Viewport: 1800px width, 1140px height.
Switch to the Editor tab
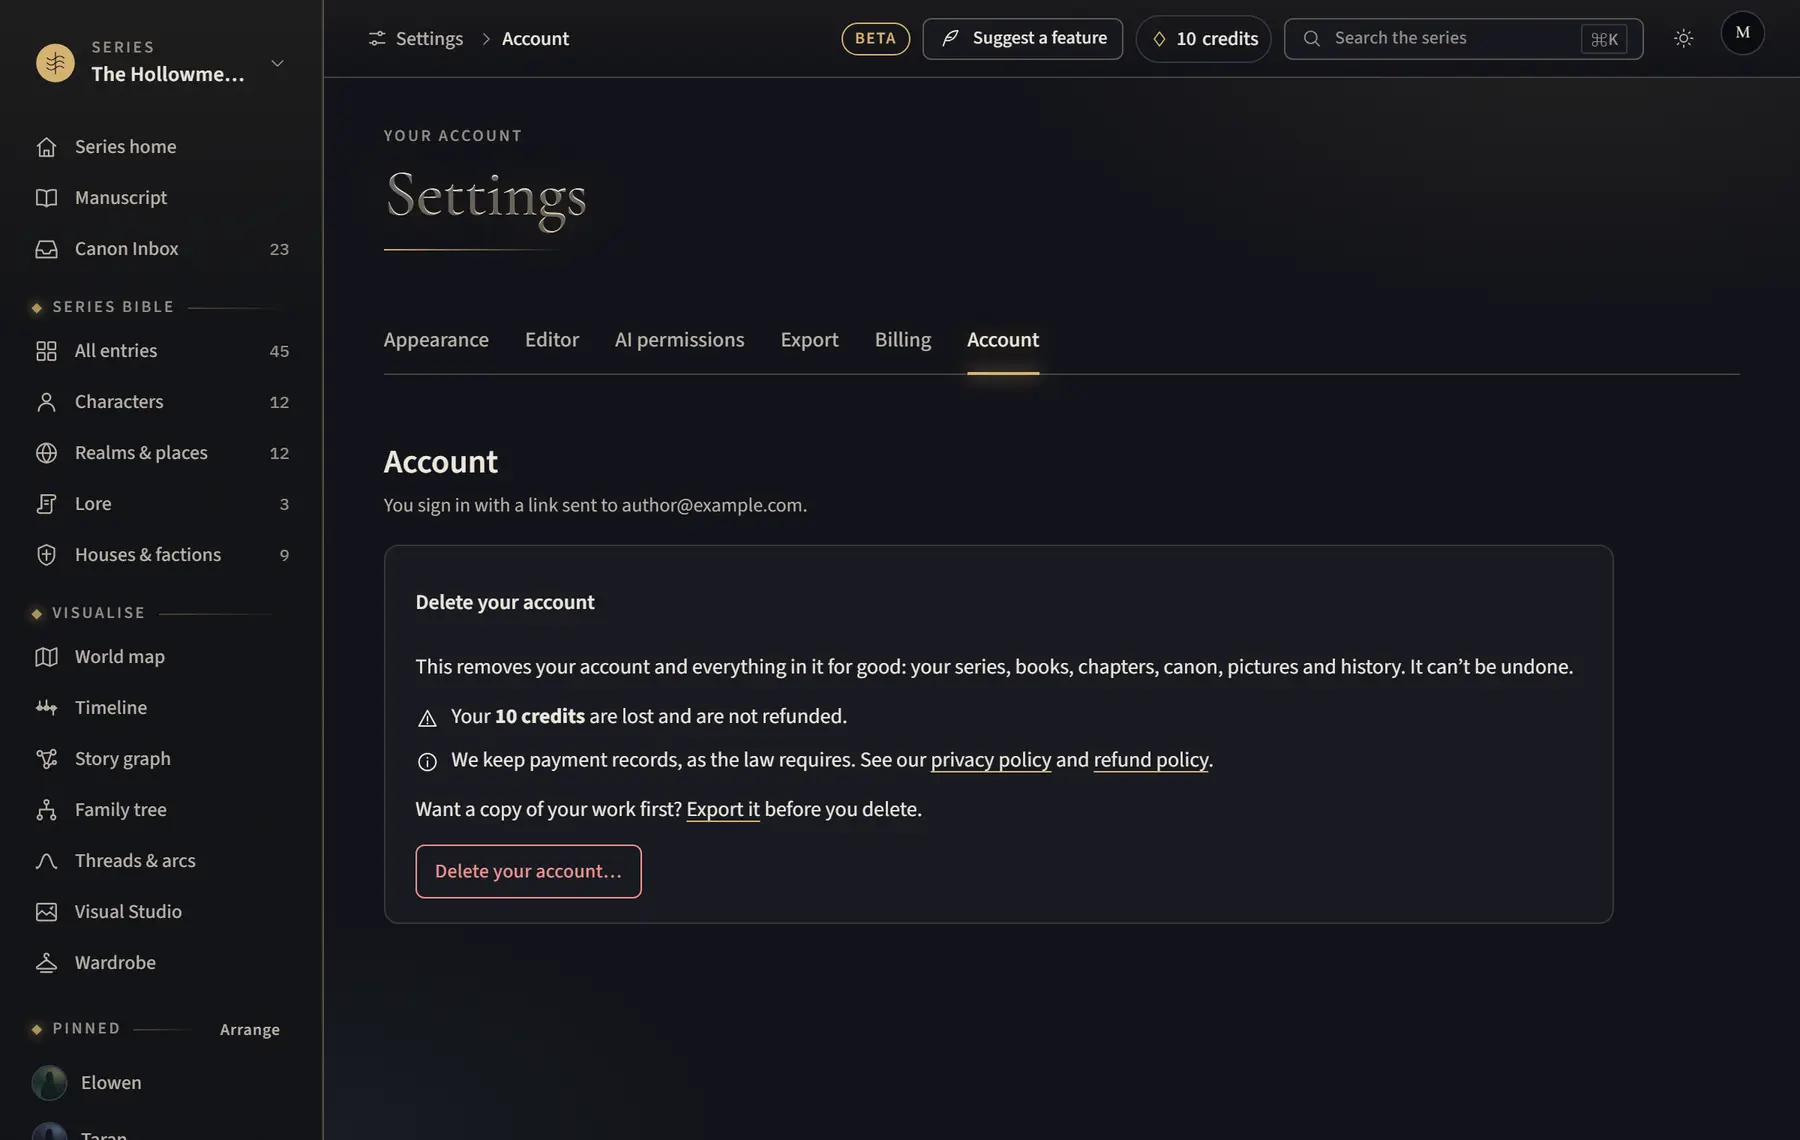pyautogui.click(x=552, y=340)
